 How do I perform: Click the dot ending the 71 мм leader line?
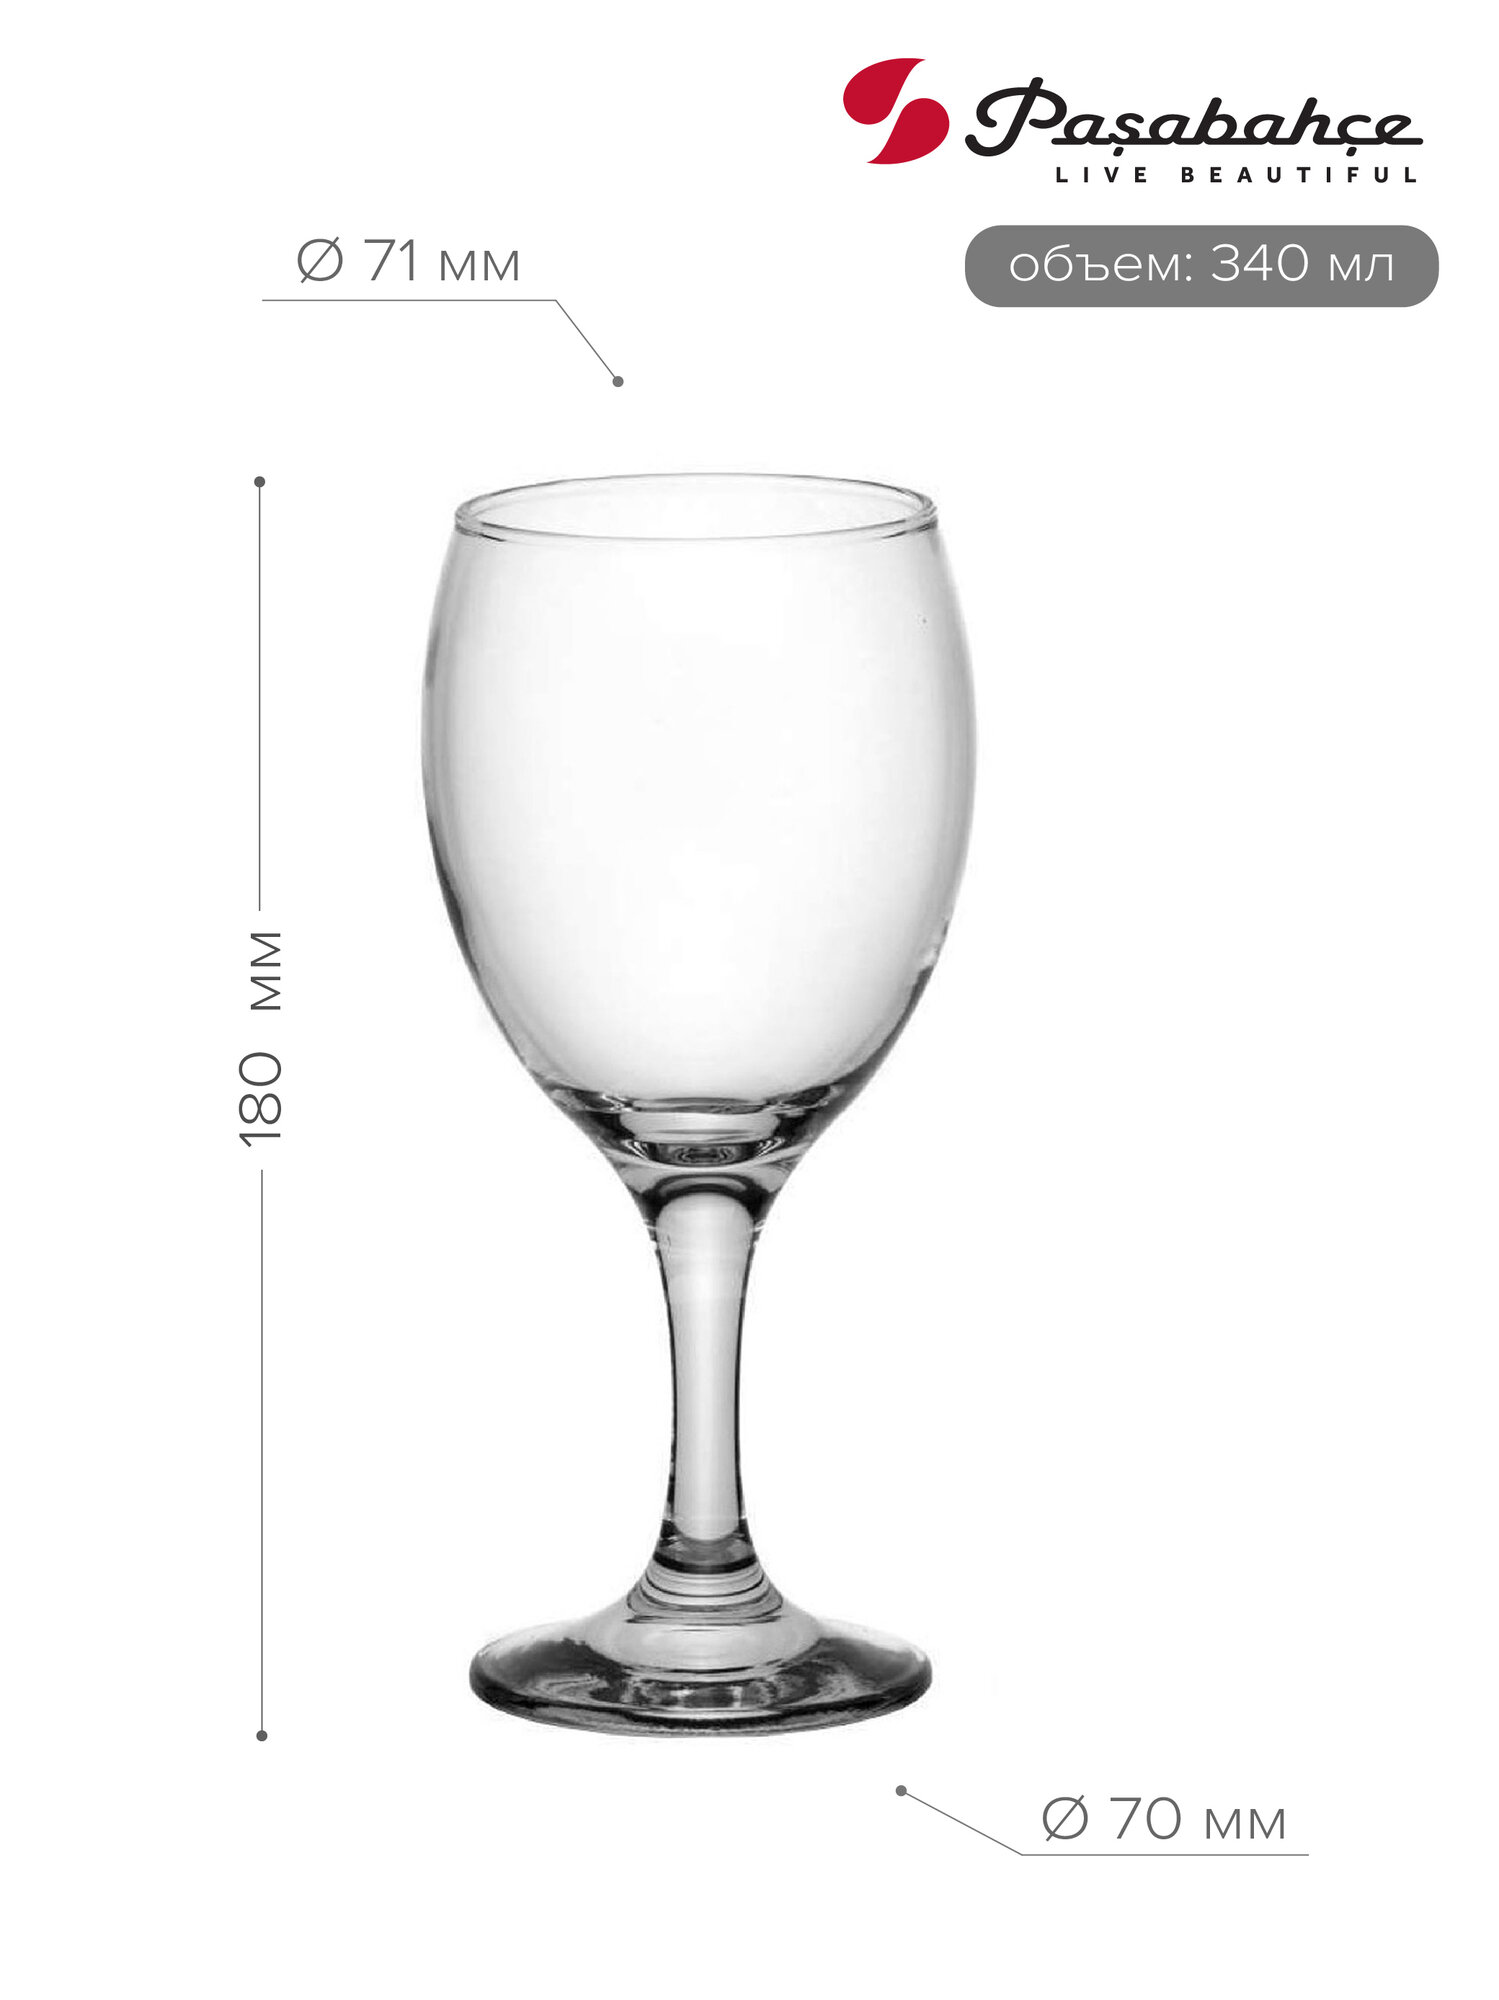click(618, 381)
